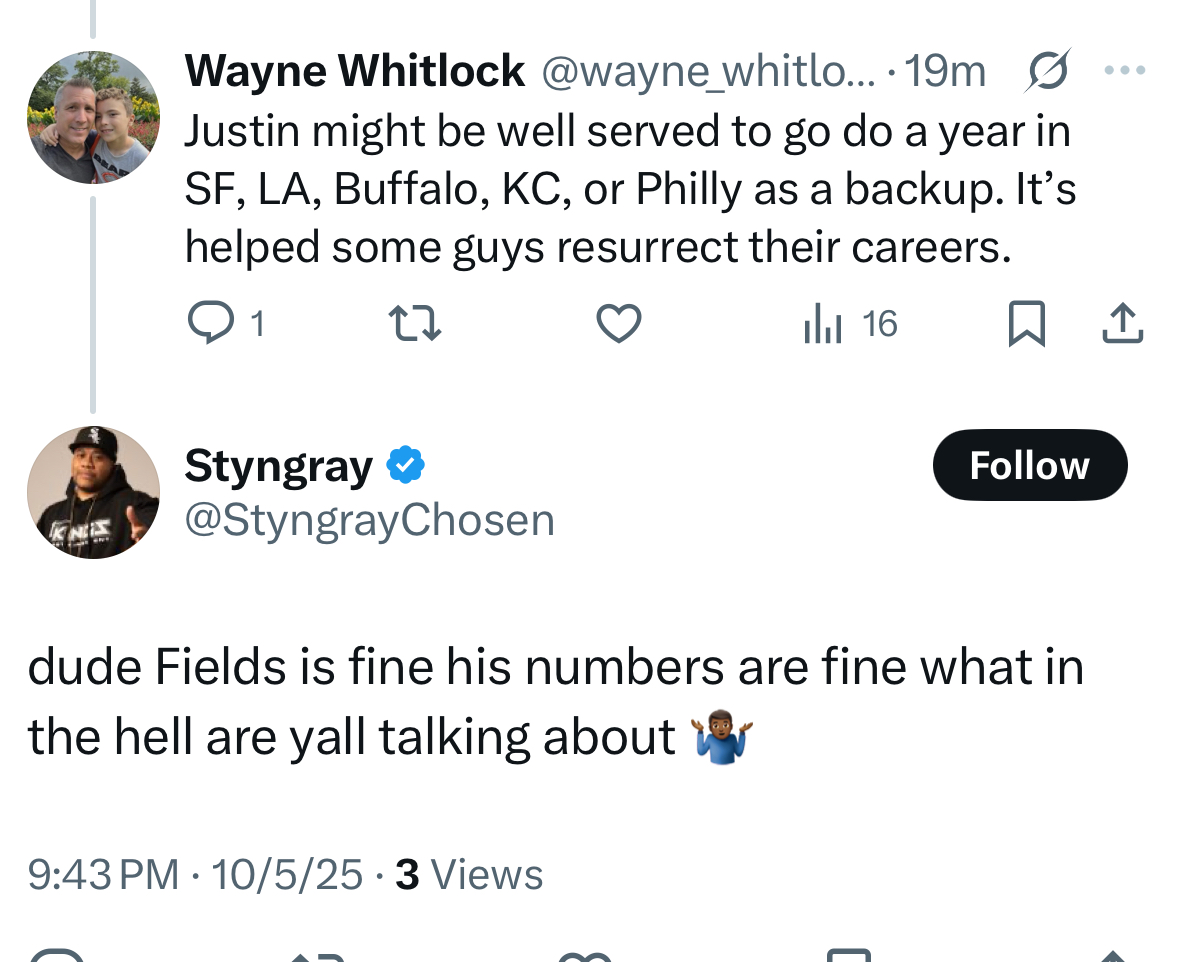Open the @StyngrayChosen handle

tap(369, 520)
